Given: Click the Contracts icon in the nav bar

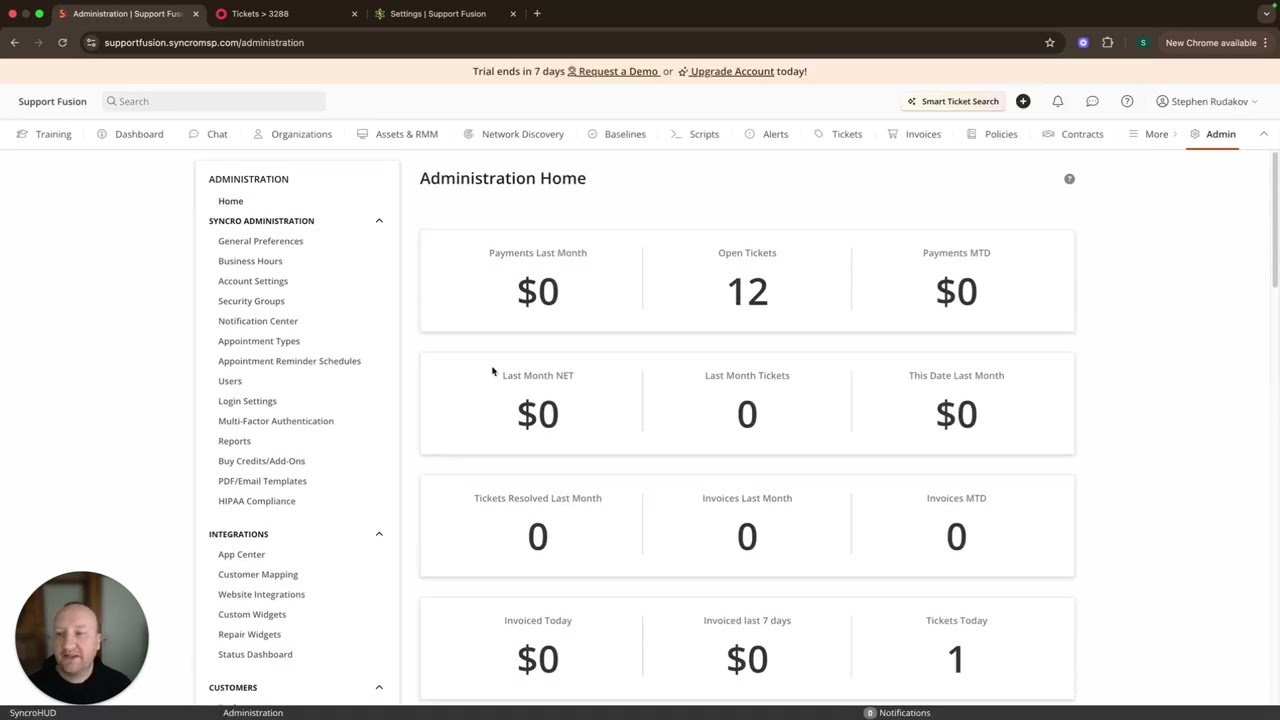Looking at the screenshot, I should coord(1048,134).
